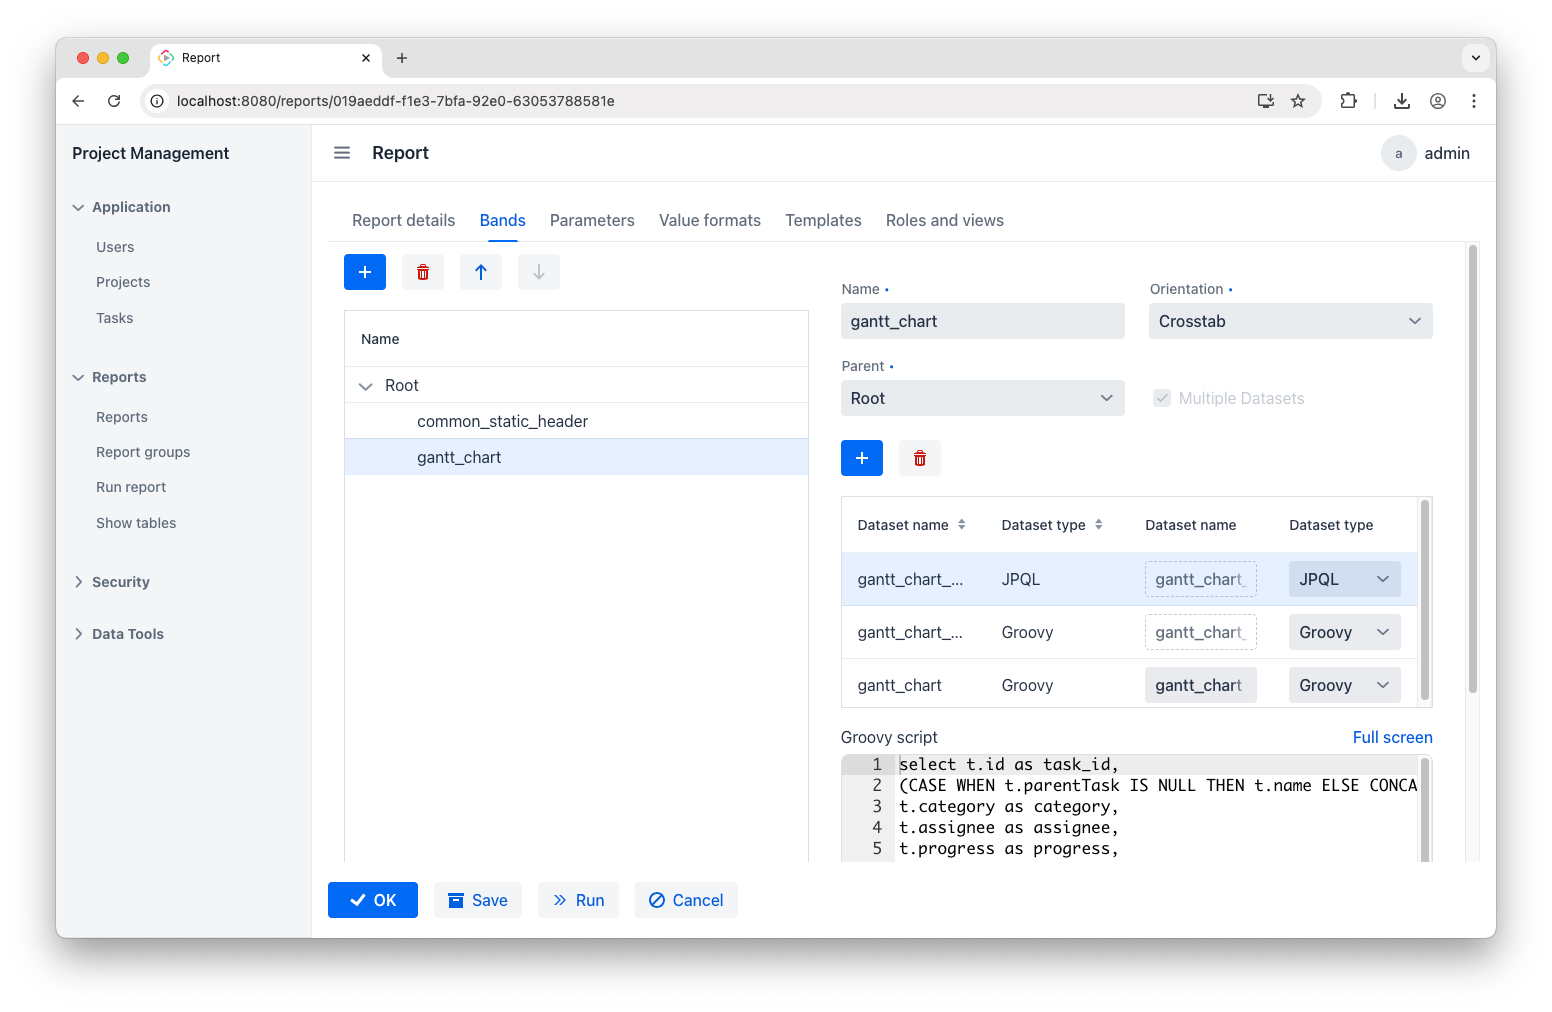Screen dimensions: 1552x1012
Task: Collapse the Root tree node
Action: 365,386
